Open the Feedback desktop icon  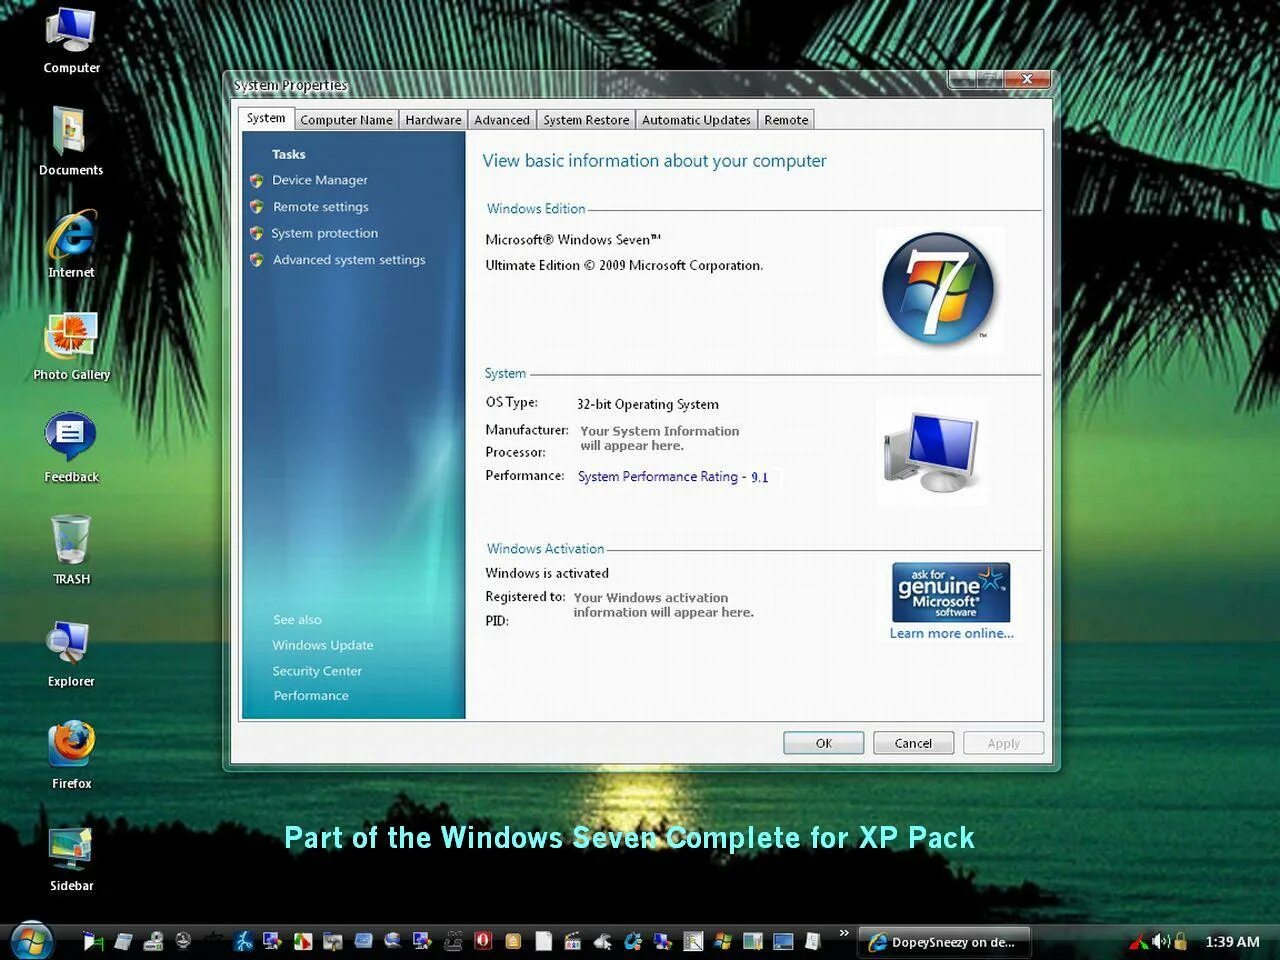click(71, 448)
